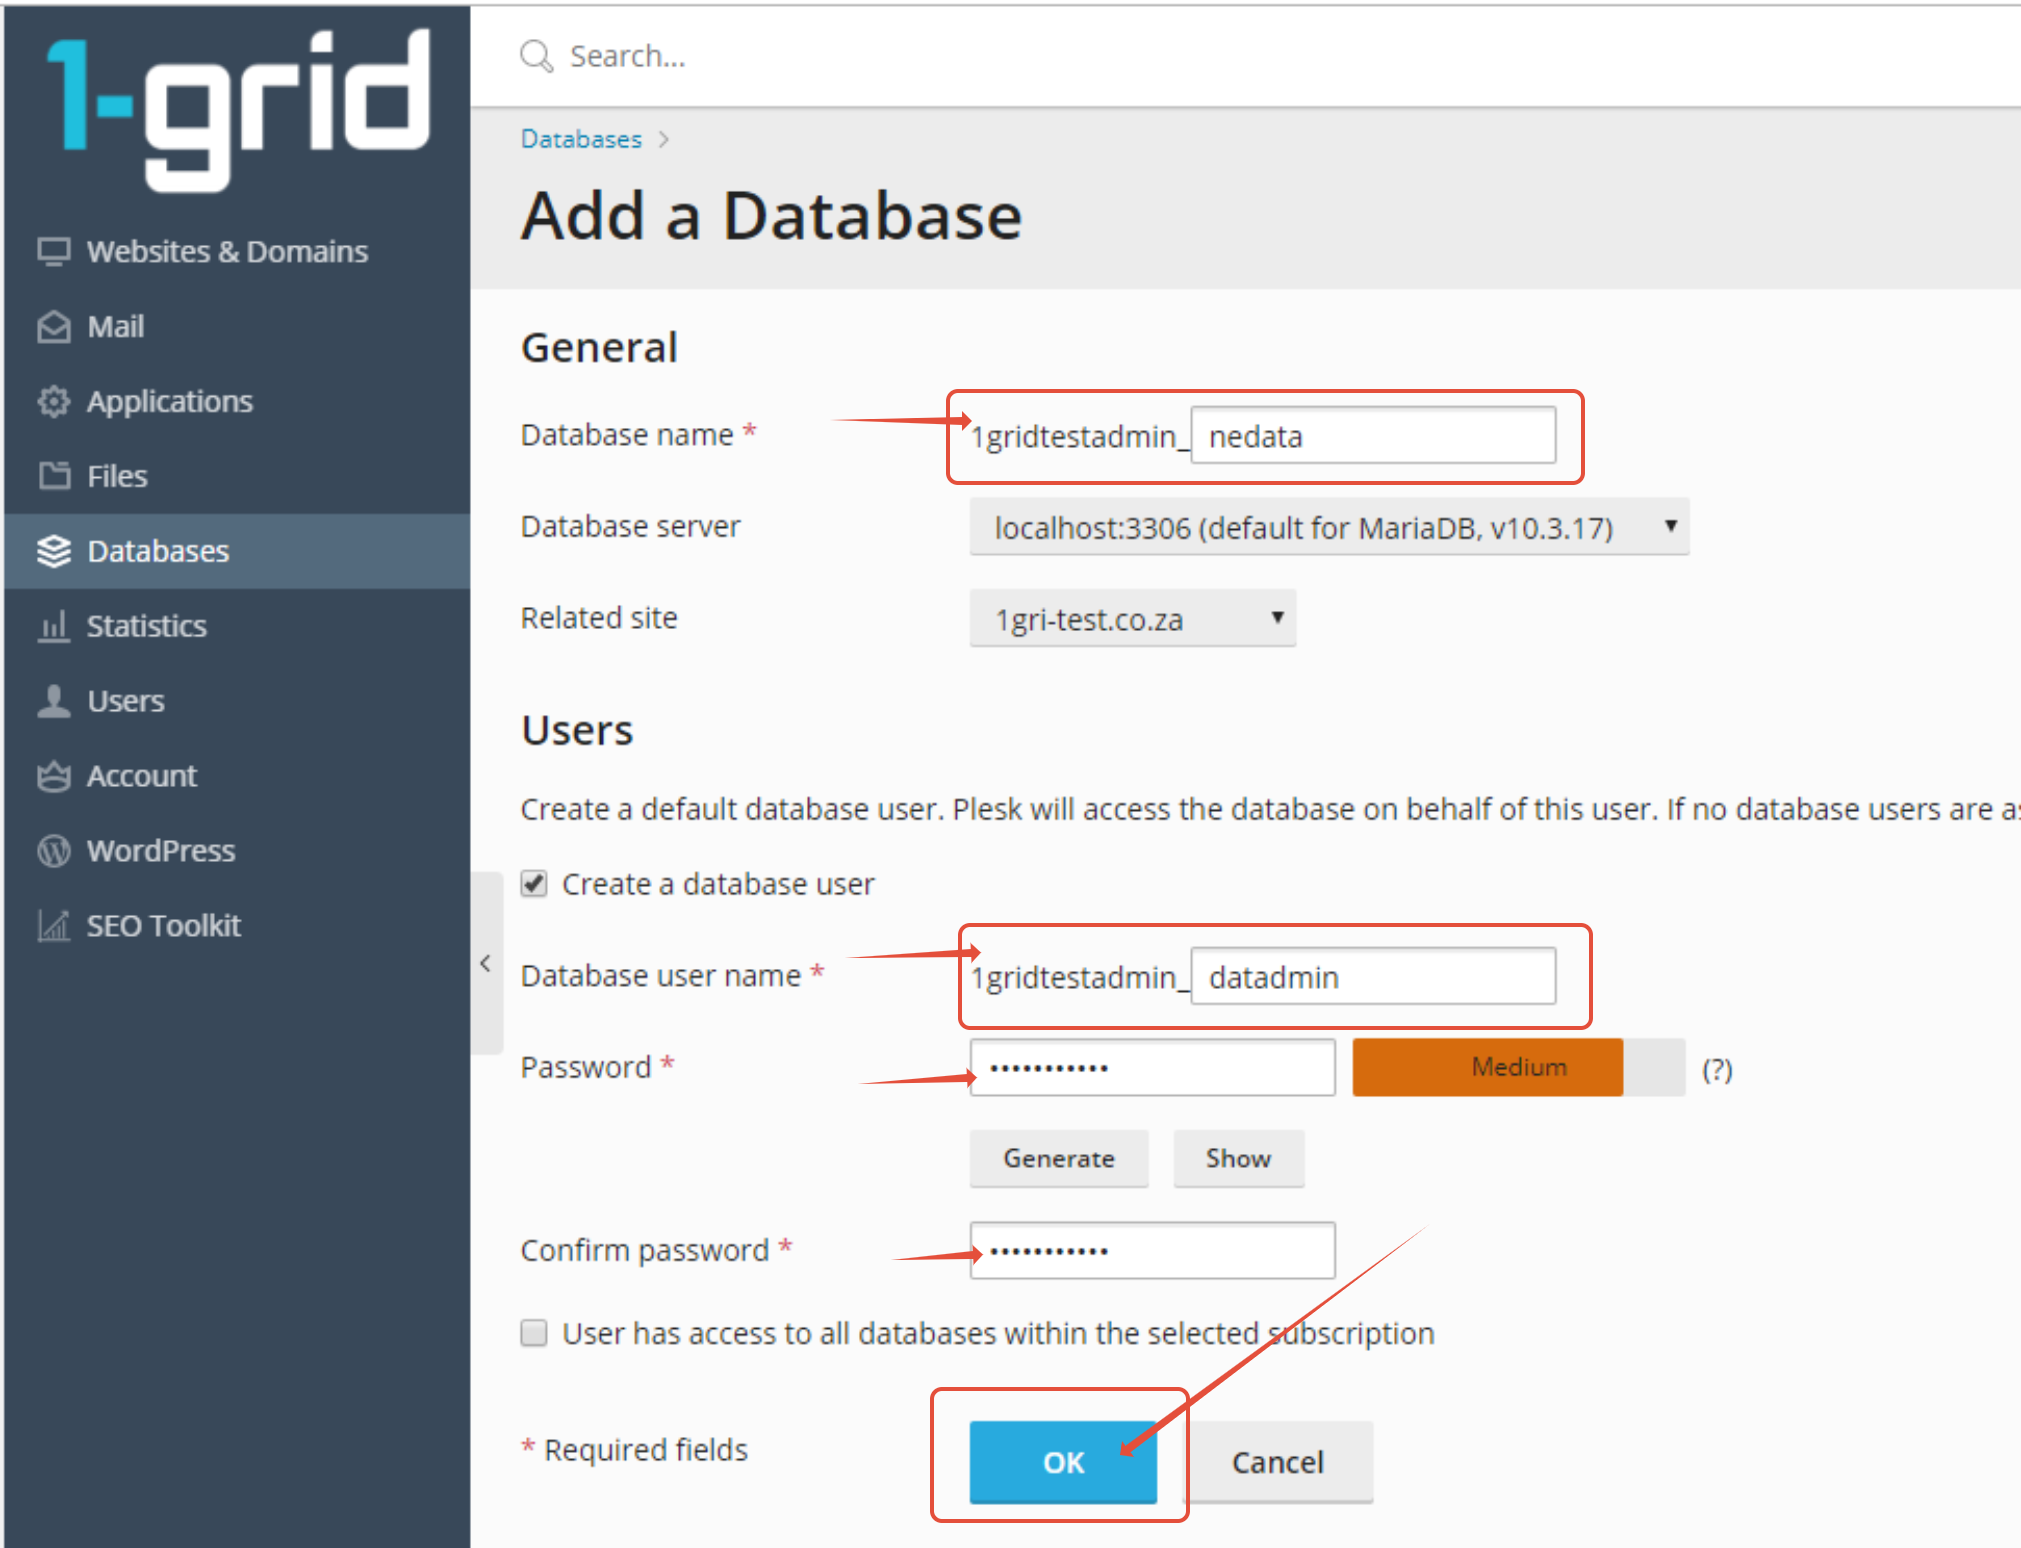
Task: Collapse the sidebar with left chevron
Action: (x=486, y=964)
